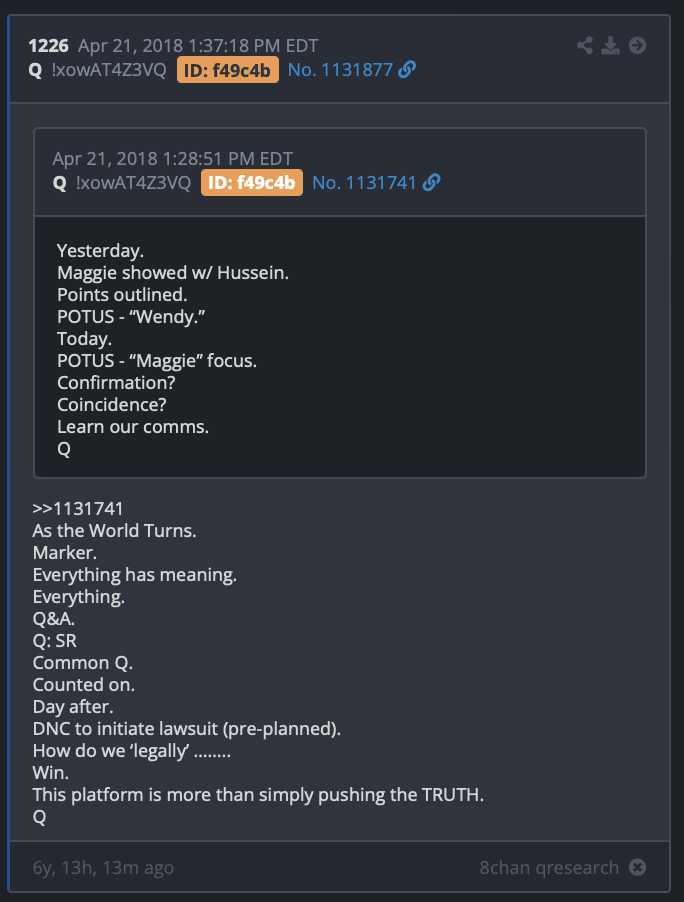The width and height of the screenshot is (684, 902).
Task: Click the post number 1226
Action: (x=49, y=45)
